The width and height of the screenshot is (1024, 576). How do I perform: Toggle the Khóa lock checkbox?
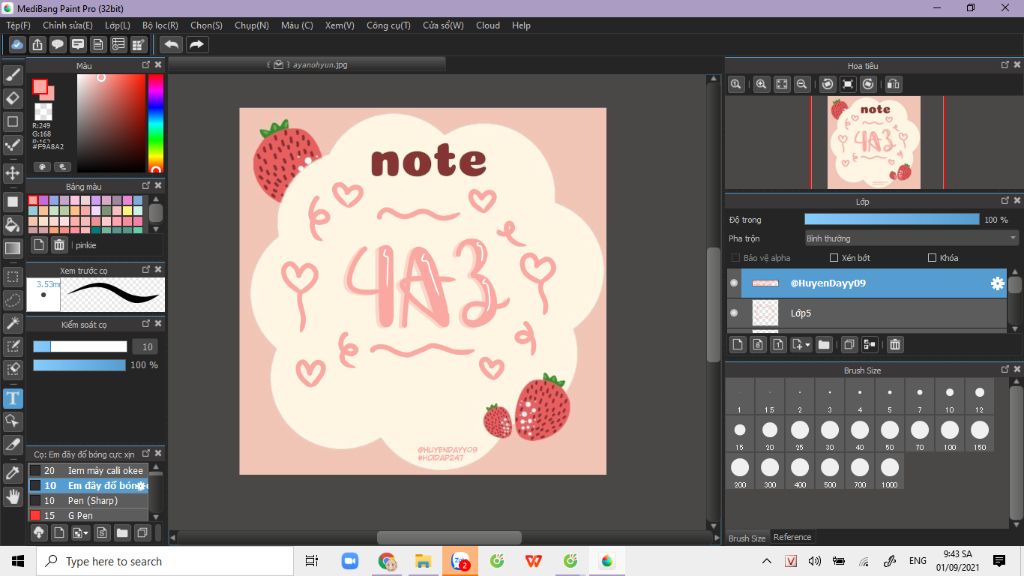coord(932,258)
